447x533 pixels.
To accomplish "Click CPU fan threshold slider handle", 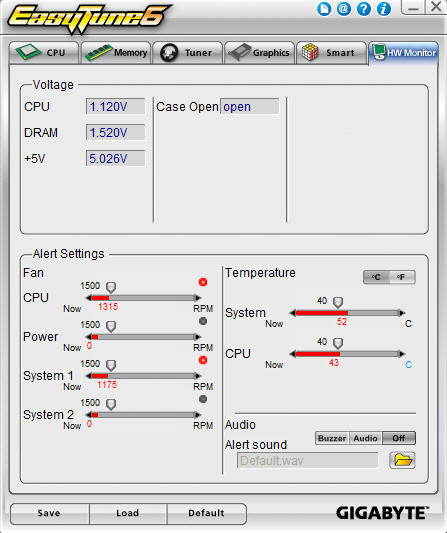I will (x=111, y=288).
